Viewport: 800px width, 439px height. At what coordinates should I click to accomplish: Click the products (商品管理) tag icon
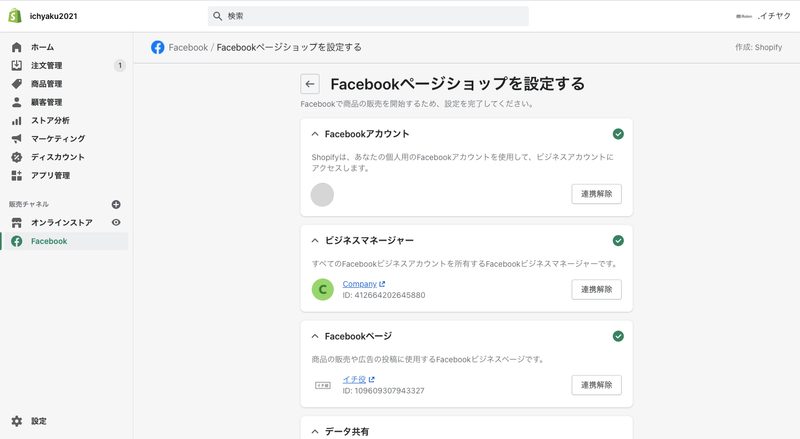tap(16, 84)
